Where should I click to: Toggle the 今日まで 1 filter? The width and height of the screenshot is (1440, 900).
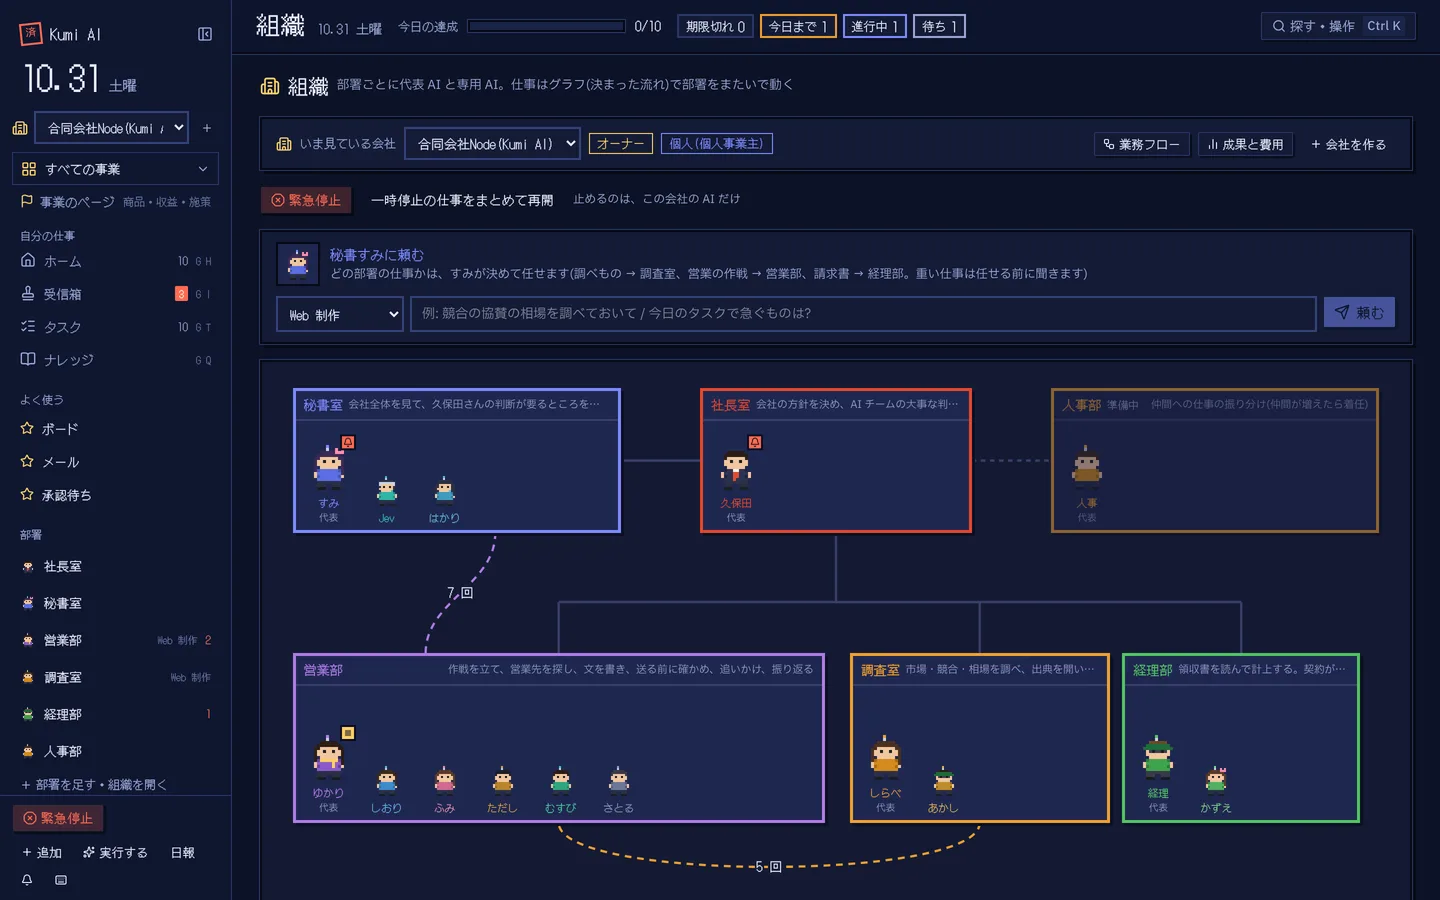798,27
